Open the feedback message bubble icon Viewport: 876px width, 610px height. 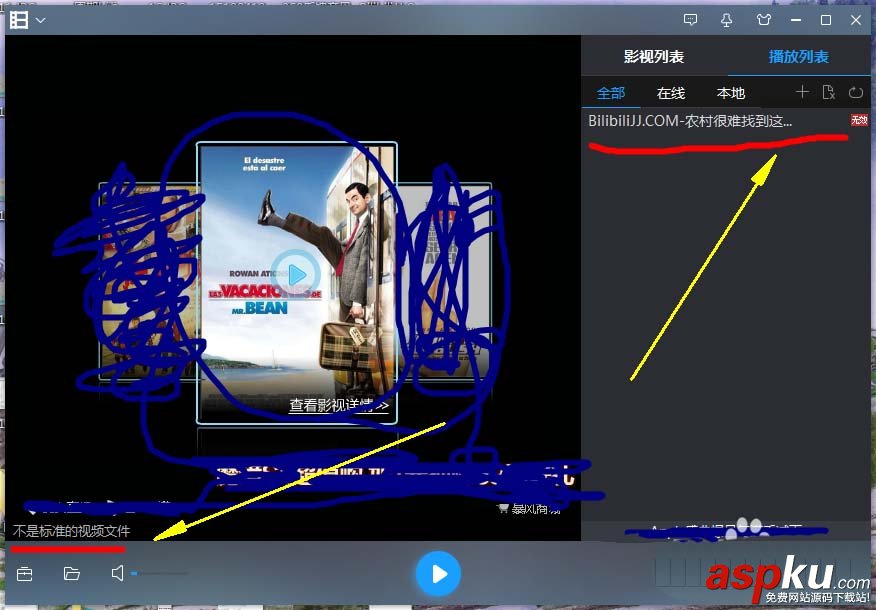coord(690,19)
